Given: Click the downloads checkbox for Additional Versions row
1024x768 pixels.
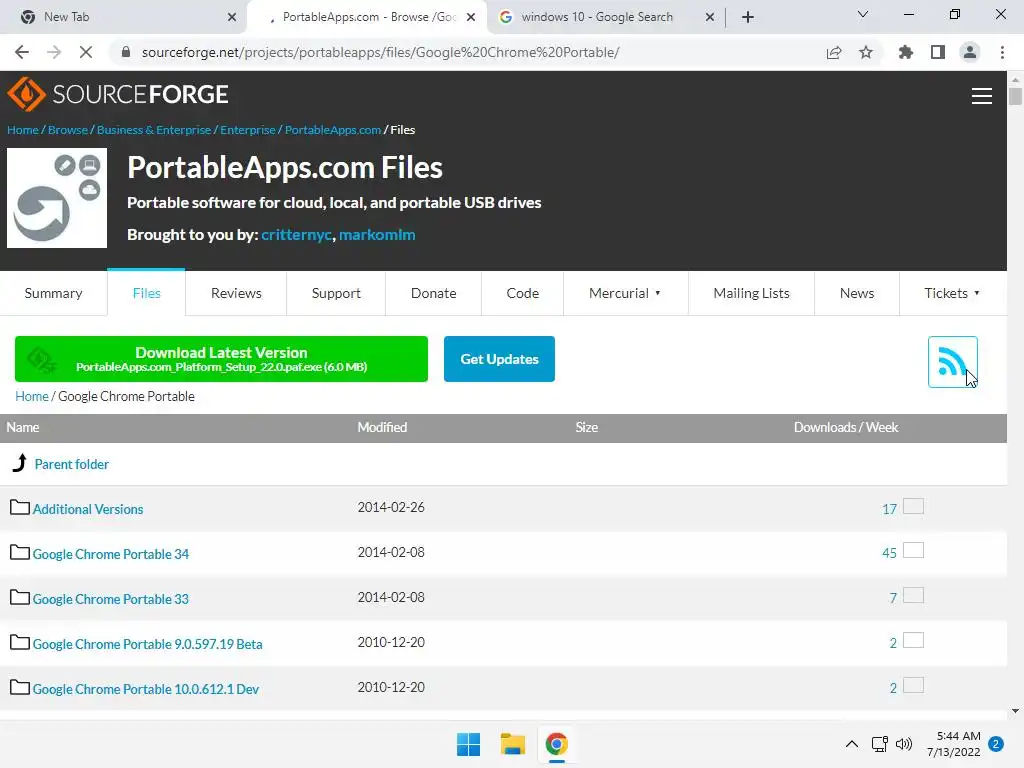Looking at the screenshot, I should click(x=913, y=506).
